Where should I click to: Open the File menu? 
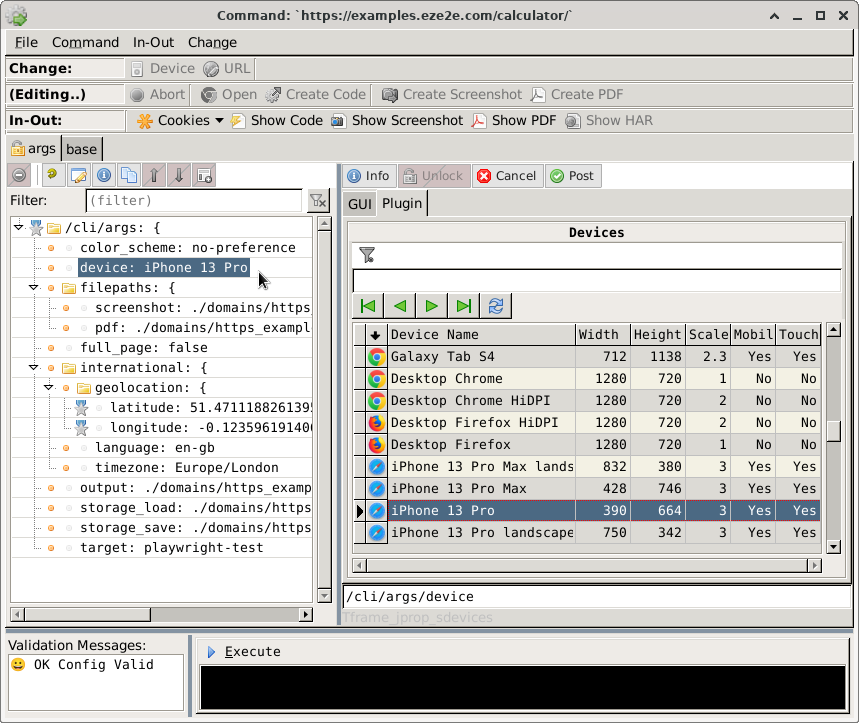tap(26, 42)
